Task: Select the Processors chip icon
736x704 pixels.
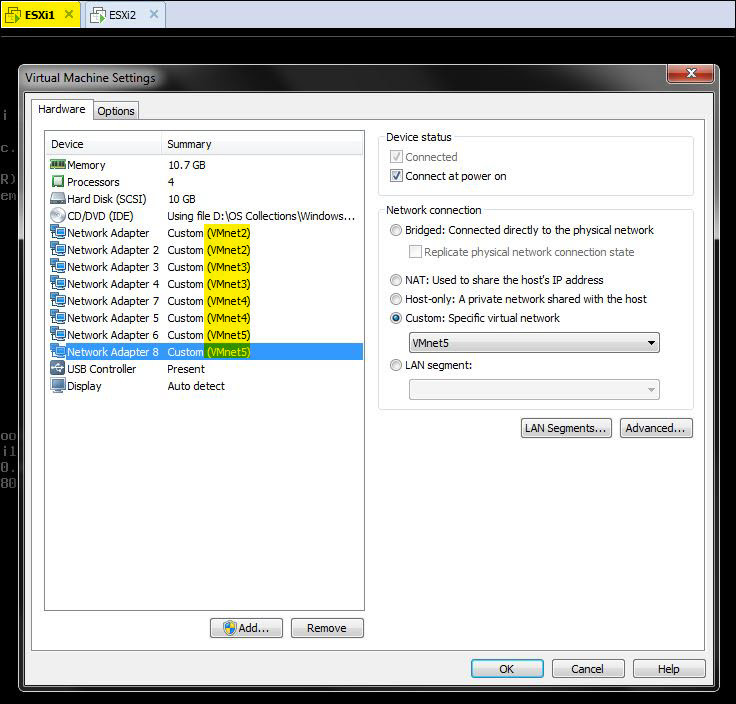Action: tap(58, 182)
